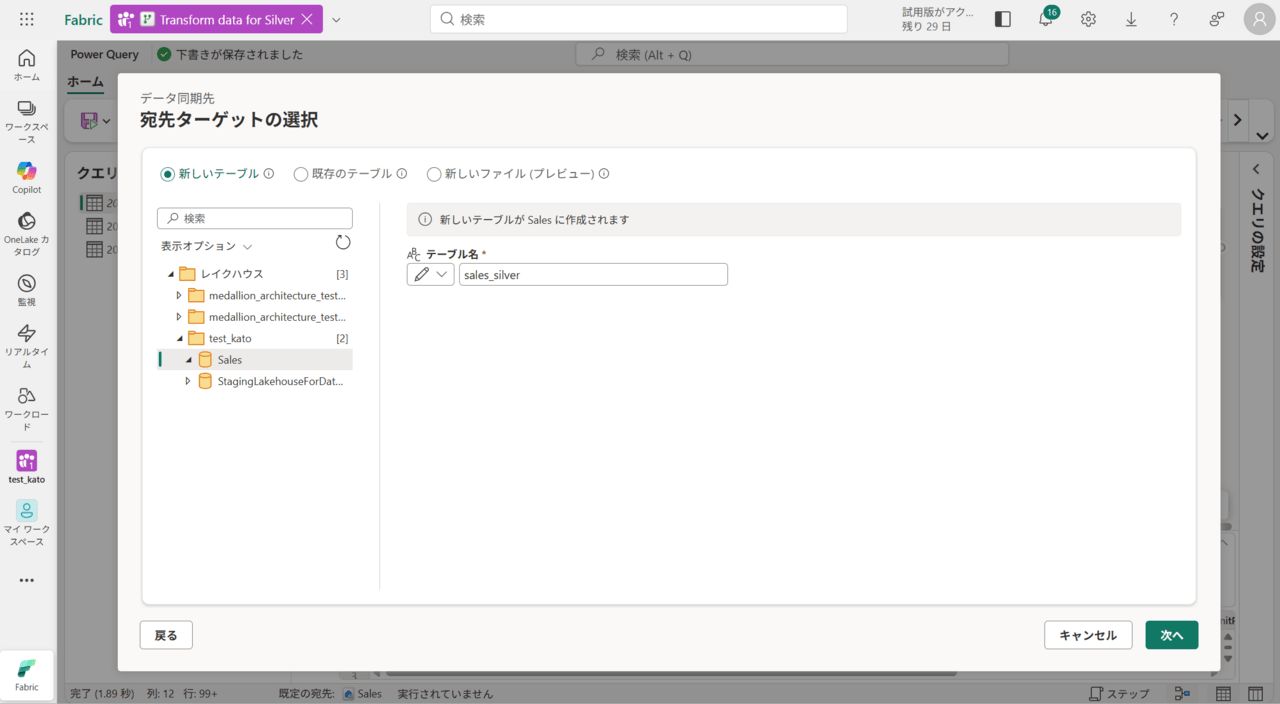
Task: Select the Sales lakehouse tree item
Action: 230,360
